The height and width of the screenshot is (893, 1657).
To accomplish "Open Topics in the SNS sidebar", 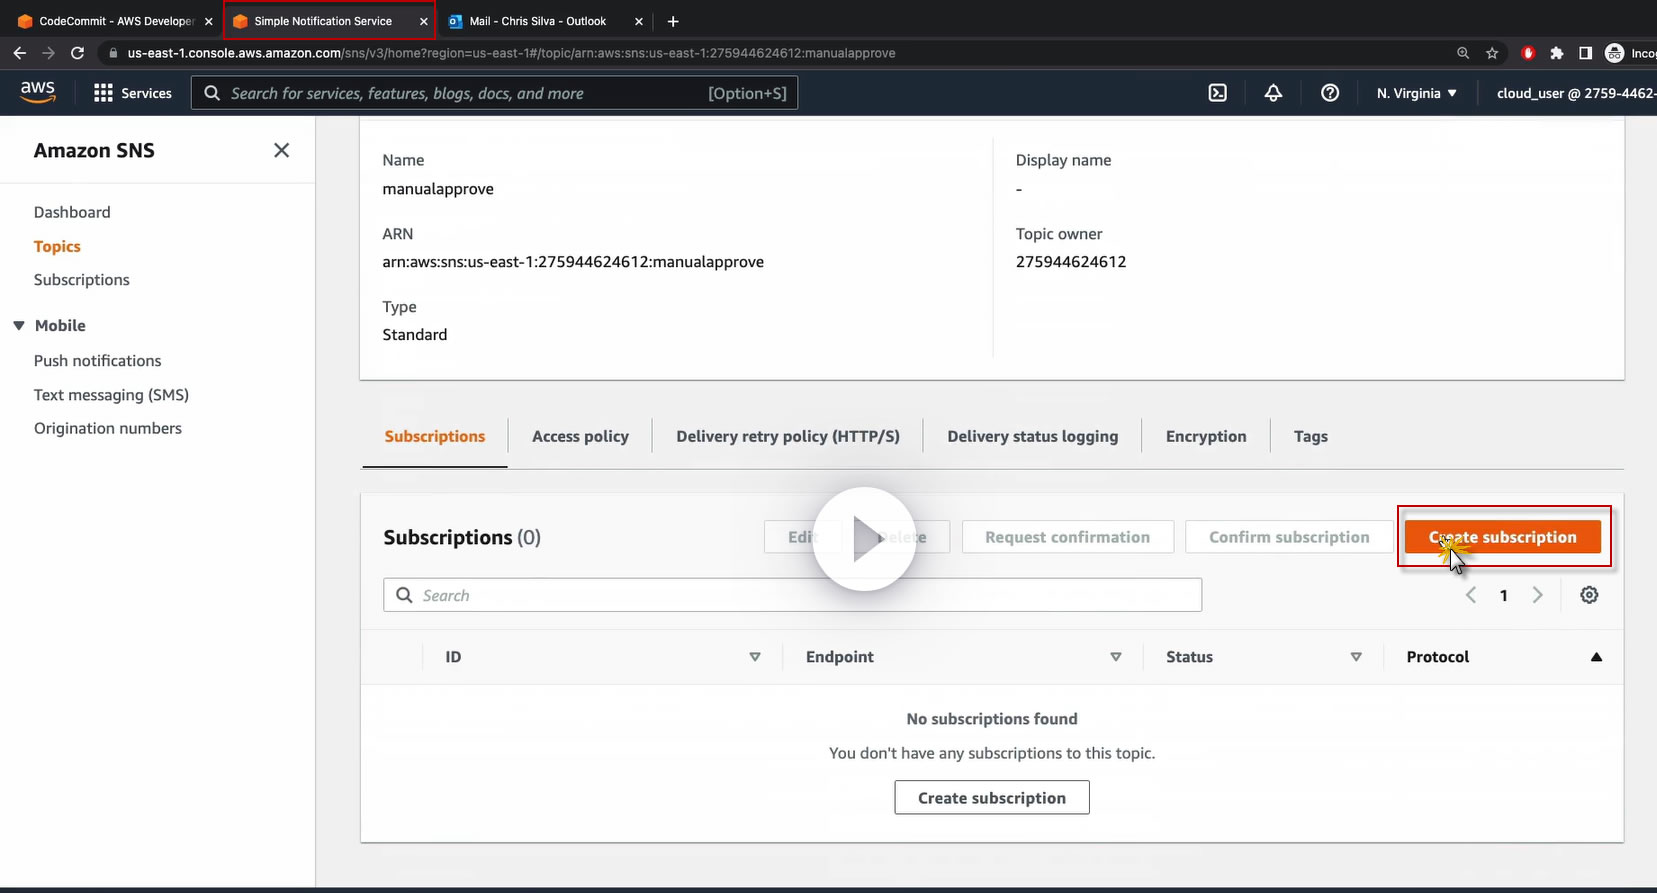I will (57, 246).
